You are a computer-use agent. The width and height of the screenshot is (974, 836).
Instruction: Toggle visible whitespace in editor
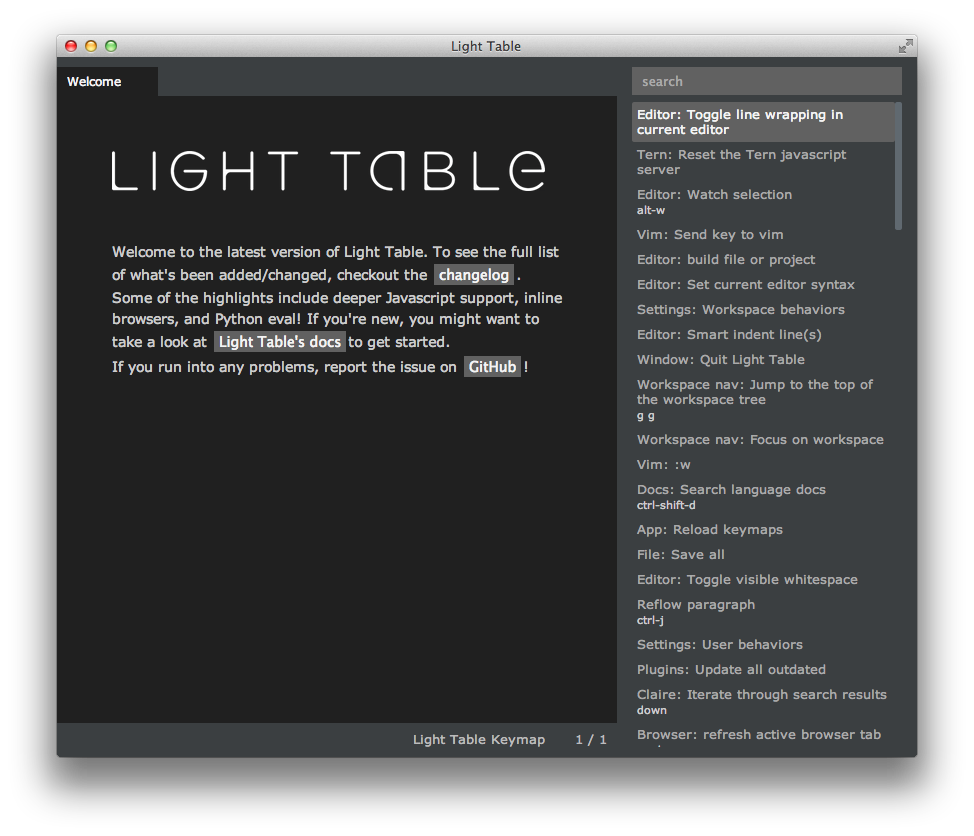click(x=747, y=580)
